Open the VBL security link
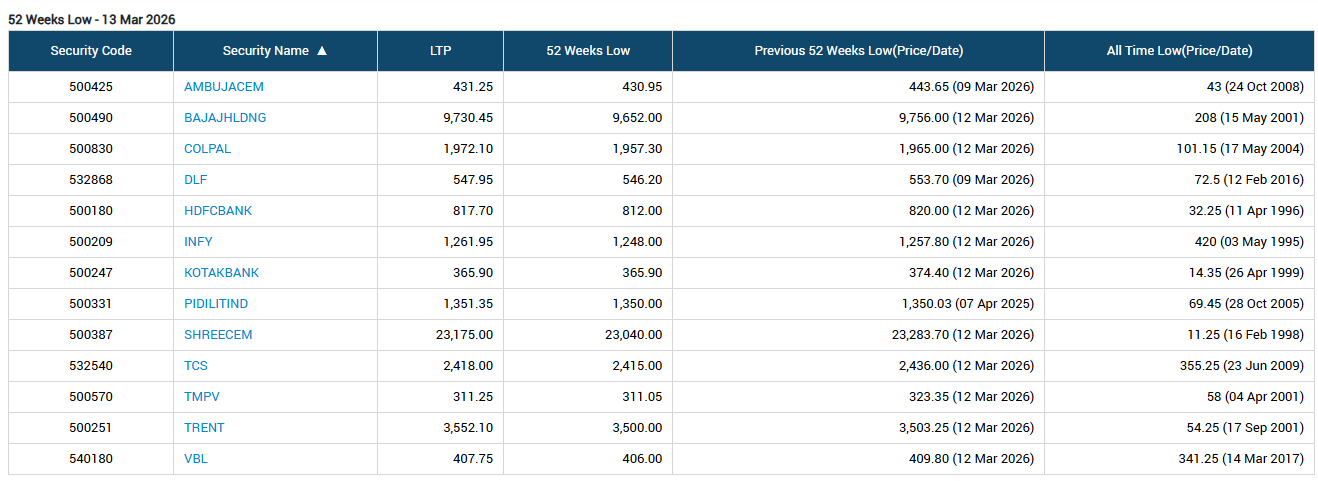 (x=196, y=459)
